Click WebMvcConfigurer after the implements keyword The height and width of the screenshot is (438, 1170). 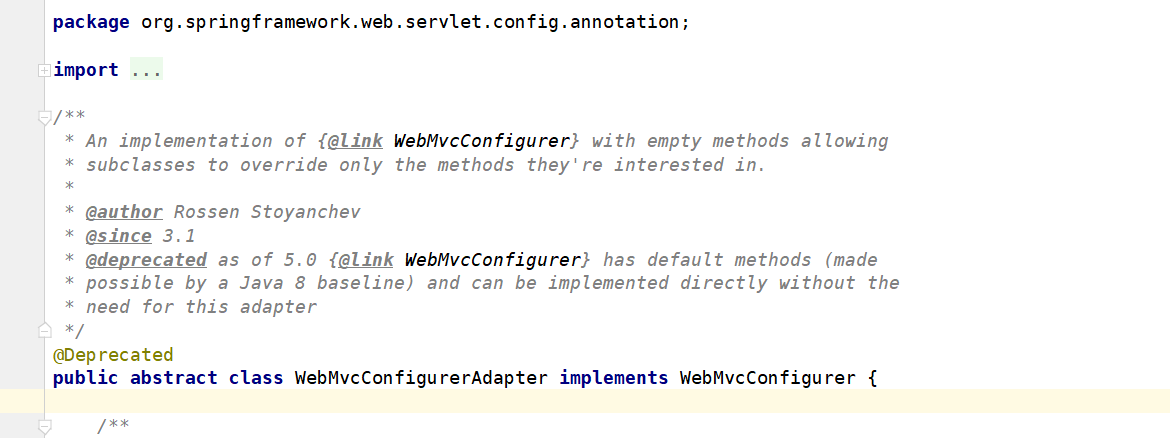pyautogui.click(x=768, y=378)
